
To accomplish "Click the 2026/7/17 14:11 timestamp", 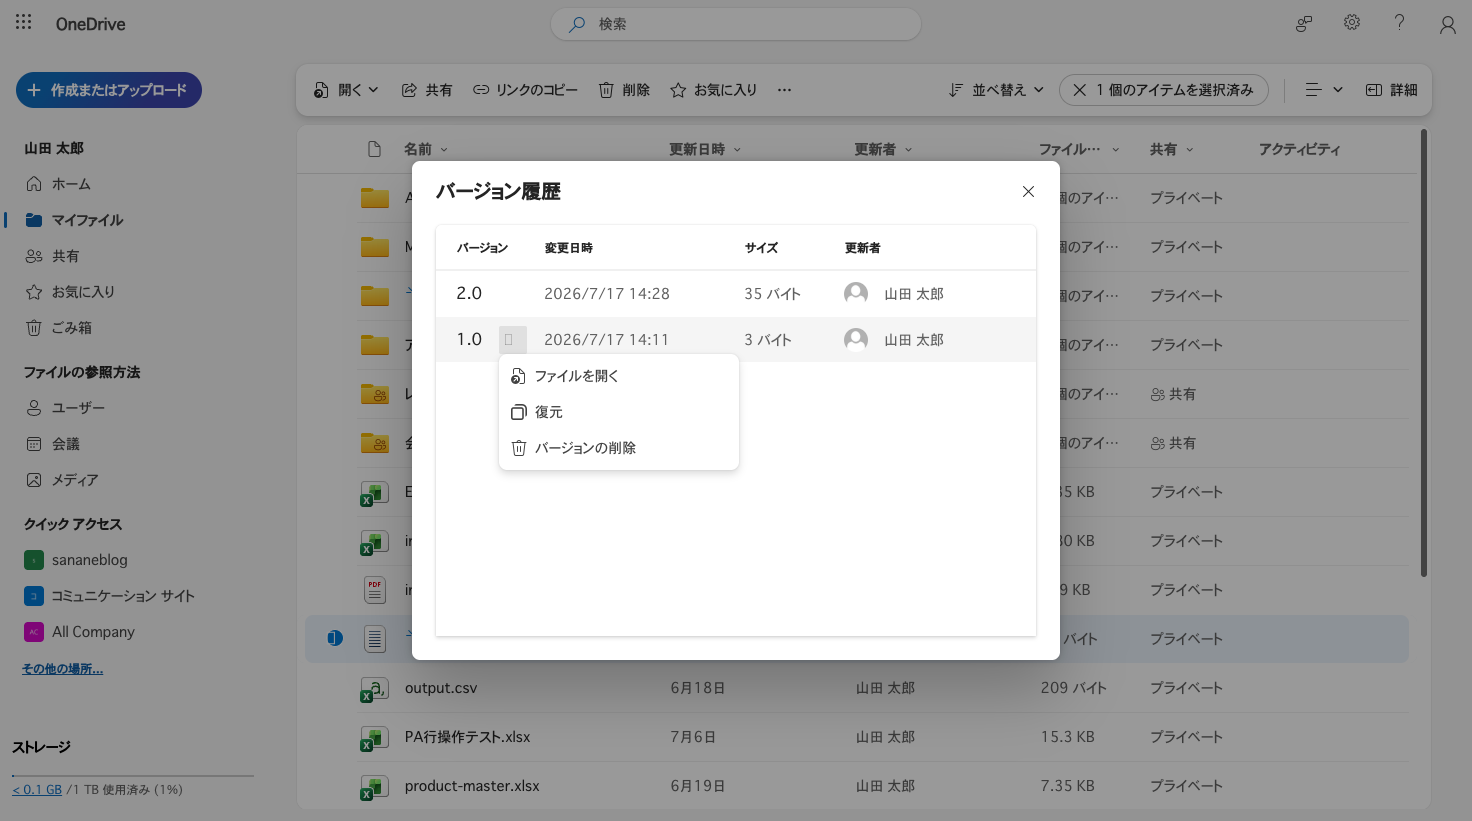I will (607, 340).
